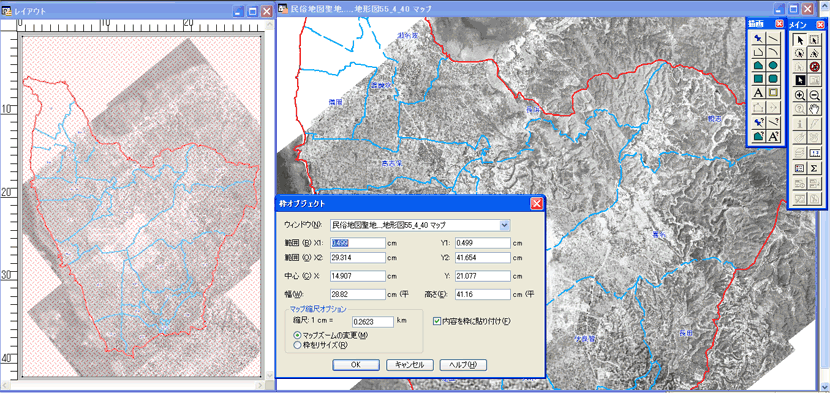Image resolution: width=830 pixels, height=393 pixels.
Task: Click the layout window horizontal scrollbar
Action: (132, 385)
